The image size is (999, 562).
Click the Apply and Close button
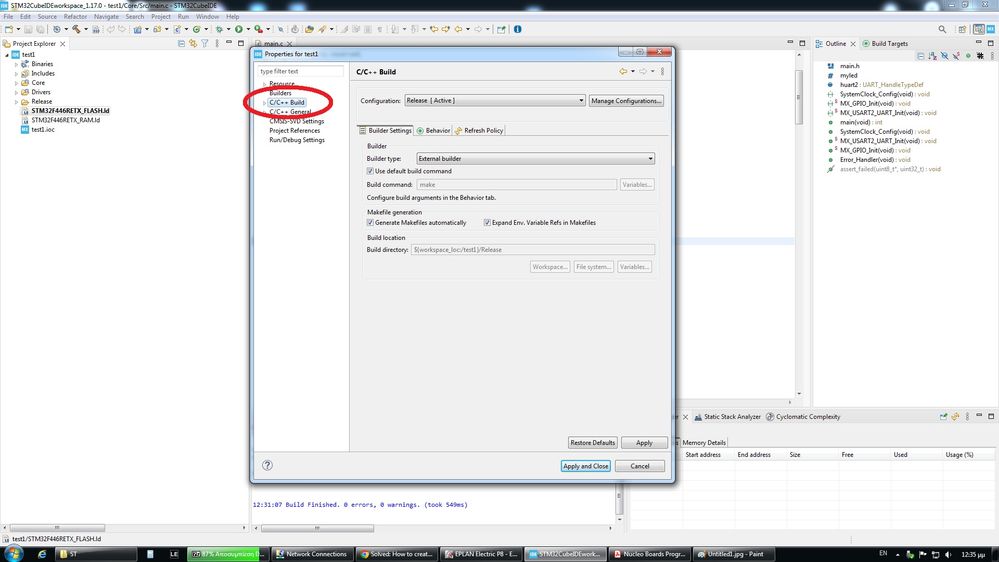coord(586,466)
